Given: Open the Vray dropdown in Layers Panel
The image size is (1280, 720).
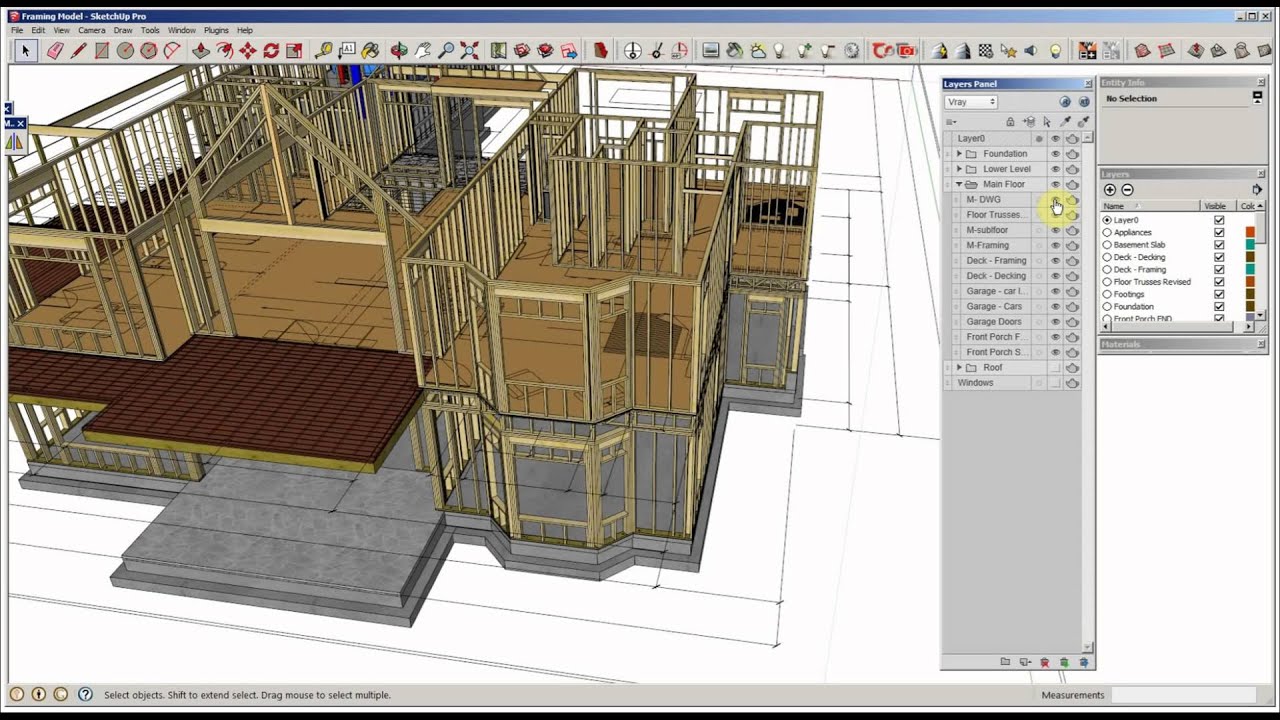Looking at the screenshot, I should 971,102.
